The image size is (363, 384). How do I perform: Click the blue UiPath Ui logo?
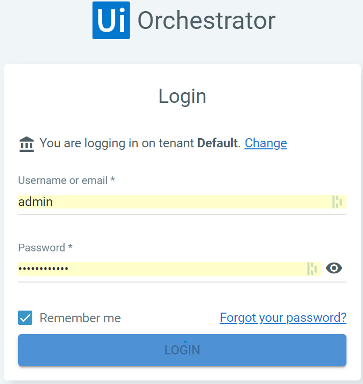[111, 20]
